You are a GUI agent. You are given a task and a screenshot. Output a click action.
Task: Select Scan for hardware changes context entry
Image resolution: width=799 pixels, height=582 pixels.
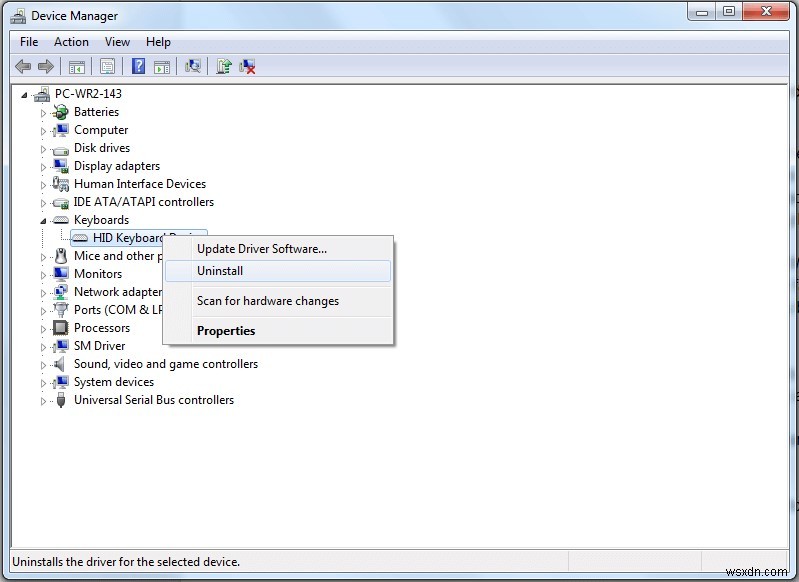coord(278,301)
